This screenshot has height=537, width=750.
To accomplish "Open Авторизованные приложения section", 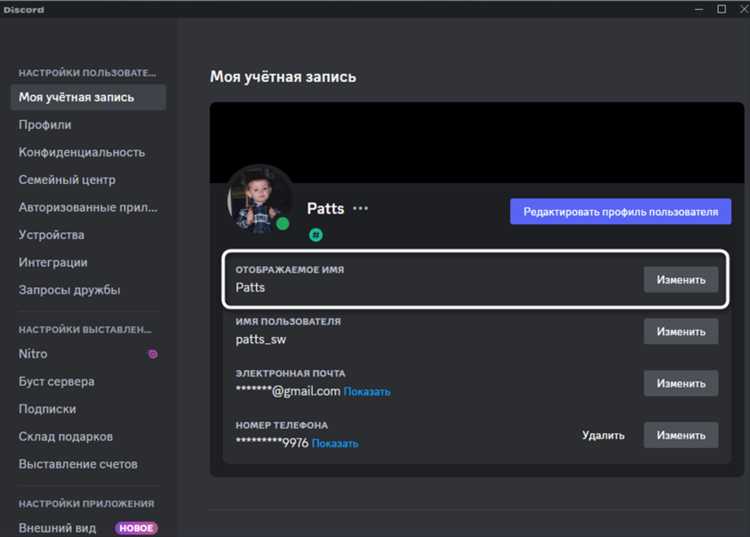I will [88, 208].
